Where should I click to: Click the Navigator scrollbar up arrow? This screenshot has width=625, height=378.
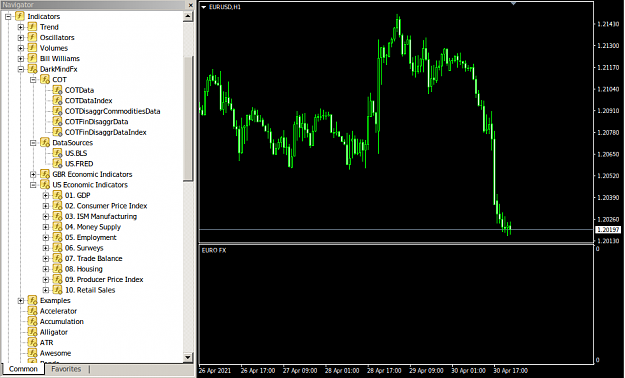(x=188, y=16)
